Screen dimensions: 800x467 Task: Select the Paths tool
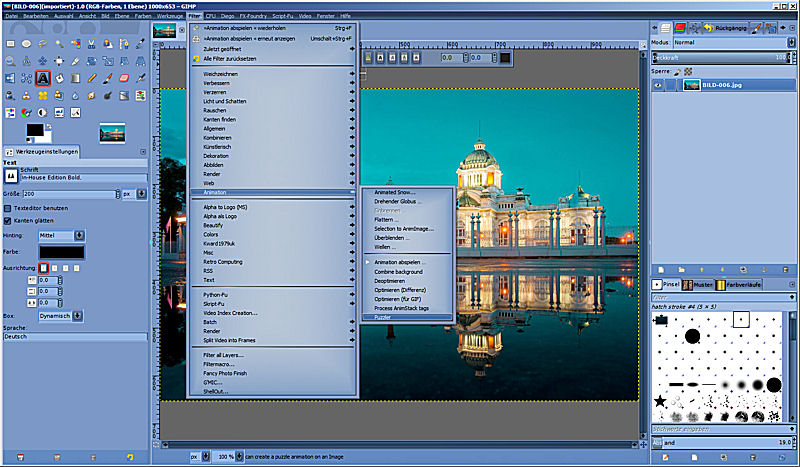click(124, 44)
